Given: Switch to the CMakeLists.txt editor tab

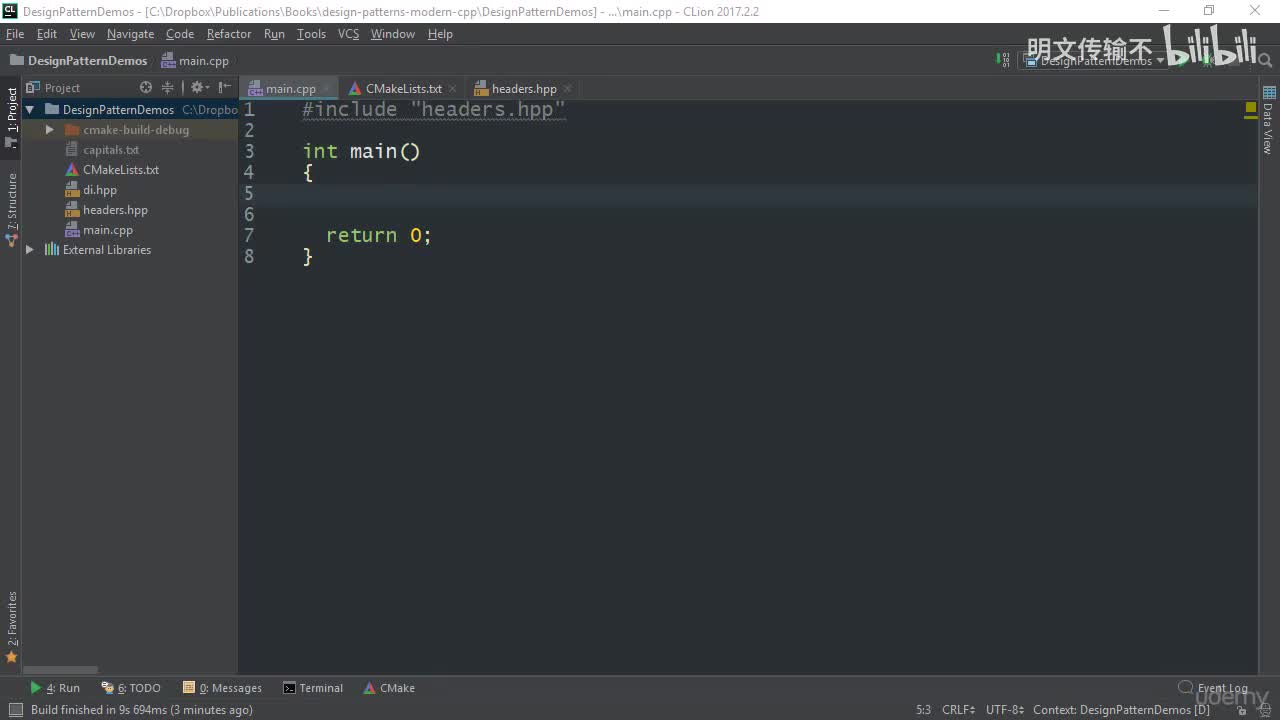Looking at the screenshot, I should [x=403, y=89].
